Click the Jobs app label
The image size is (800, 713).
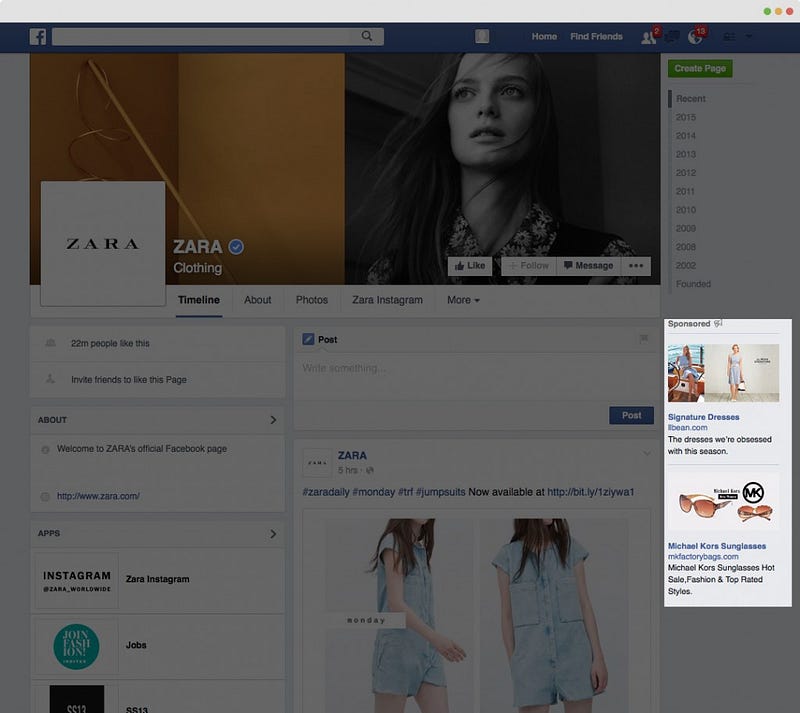[136, 645]
